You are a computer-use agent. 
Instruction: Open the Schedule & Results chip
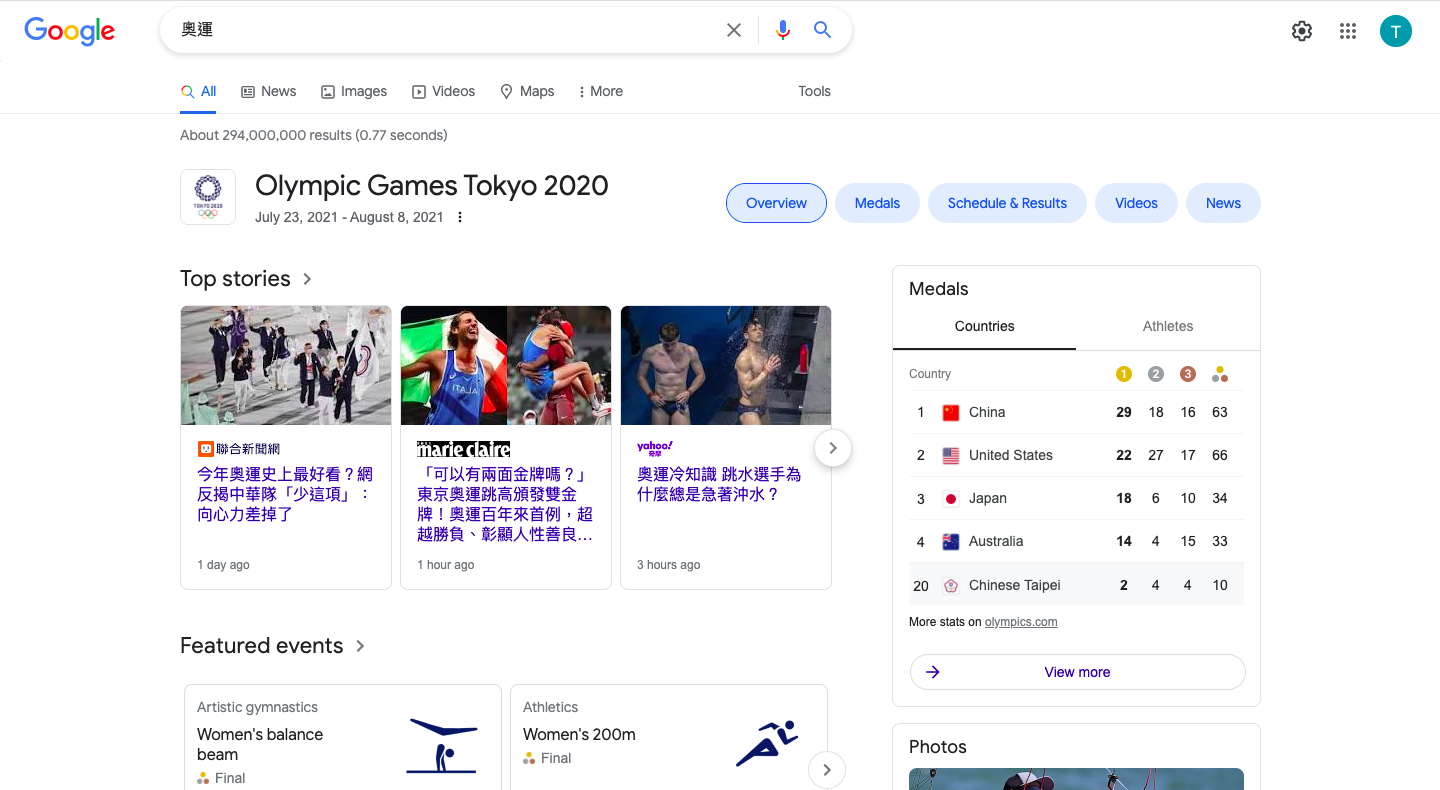[x=1007, y=203]
